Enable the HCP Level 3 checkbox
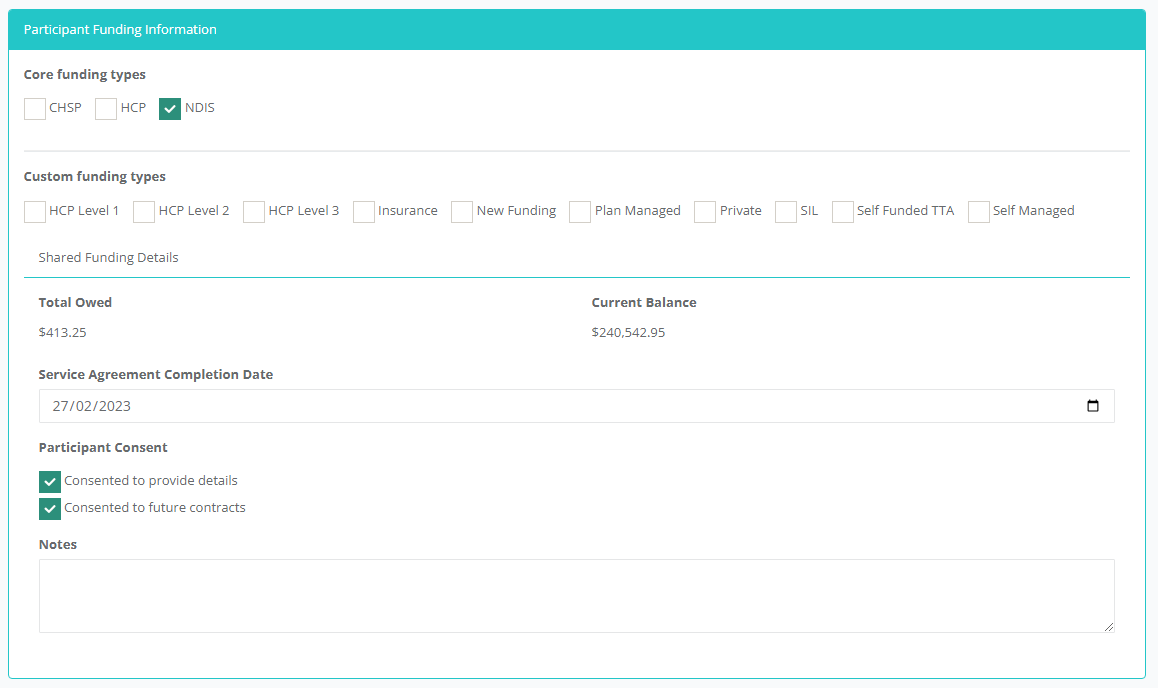 [254, 212]
